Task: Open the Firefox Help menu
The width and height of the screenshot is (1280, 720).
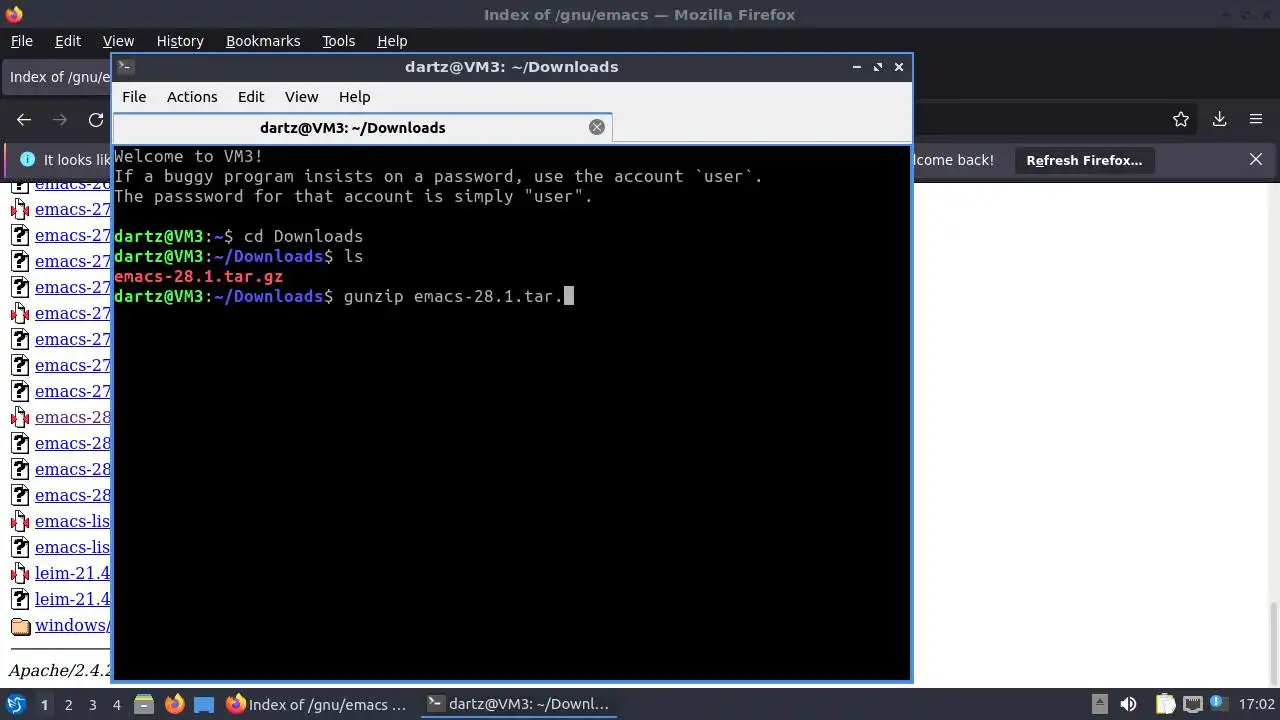Action: (392, 41)
